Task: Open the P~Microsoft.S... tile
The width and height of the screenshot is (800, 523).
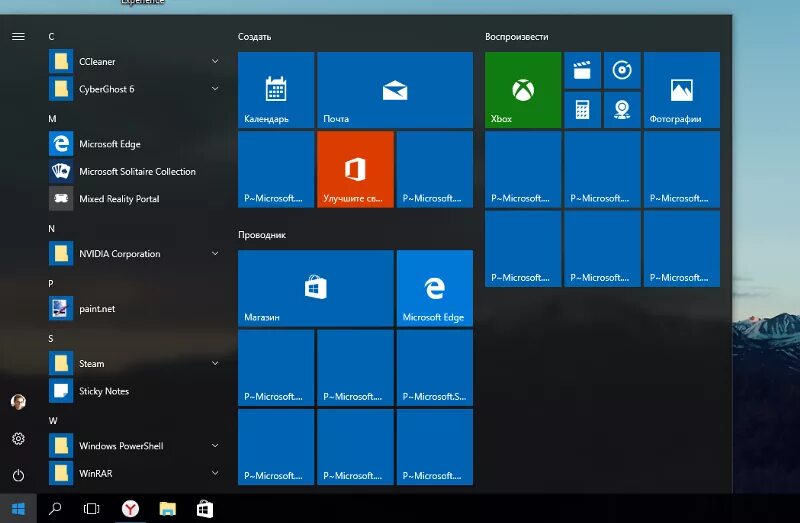Action: [x=435, y=368]
